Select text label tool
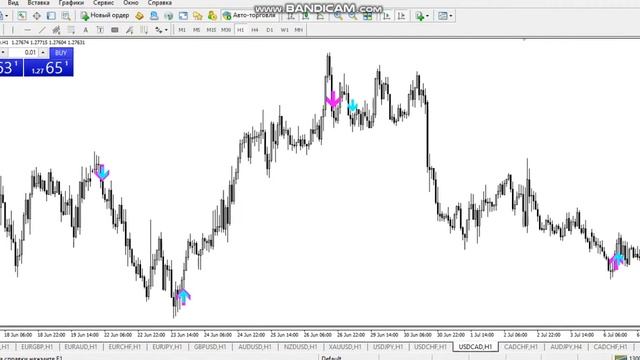This screenshot has height=360, width=640. click(x=100, y=30)
